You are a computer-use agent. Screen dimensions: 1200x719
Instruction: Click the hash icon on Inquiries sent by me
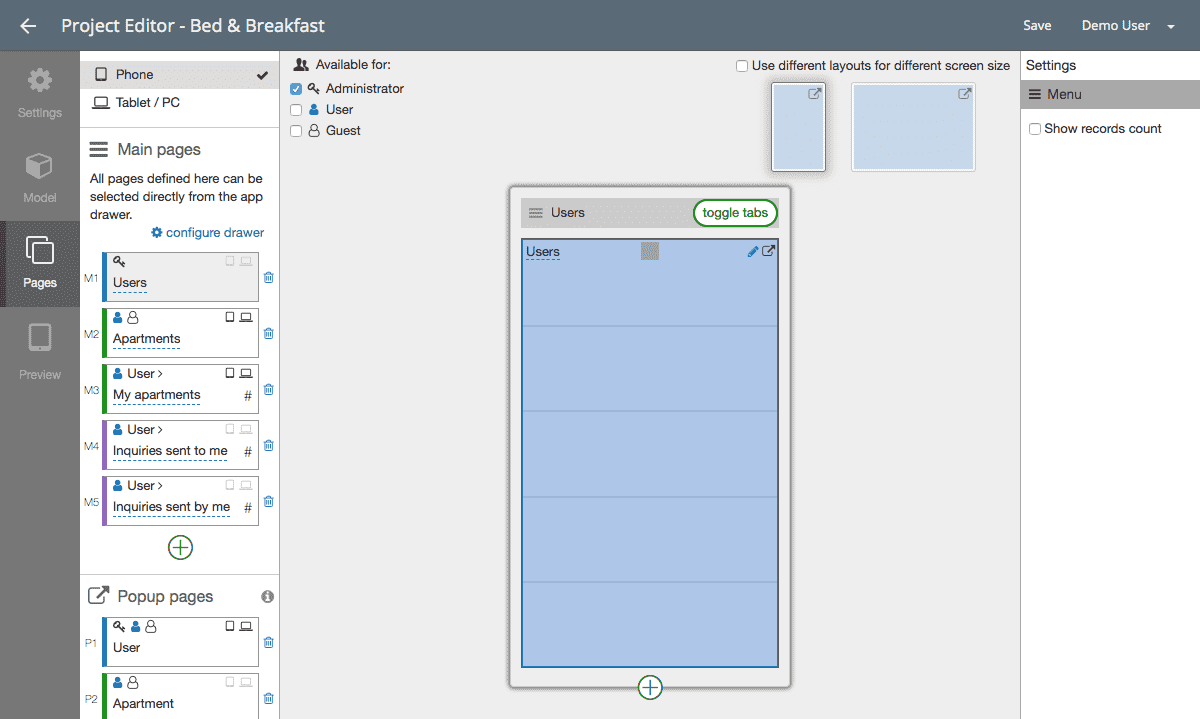tap(248, 508)
